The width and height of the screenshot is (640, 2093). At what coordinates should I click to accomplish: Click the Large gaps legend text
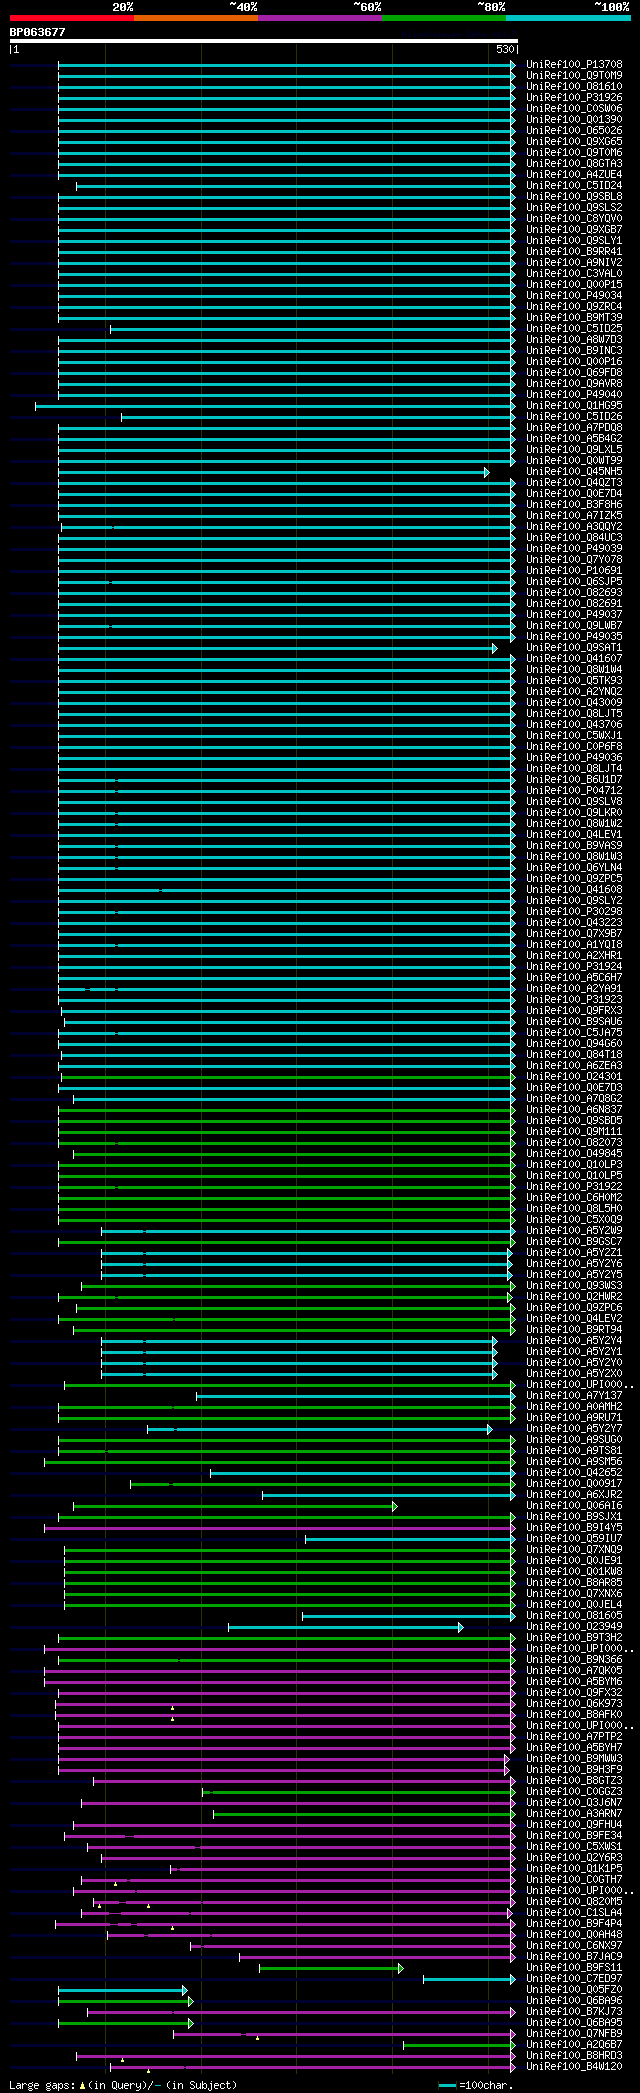[x=123, y=2085]
